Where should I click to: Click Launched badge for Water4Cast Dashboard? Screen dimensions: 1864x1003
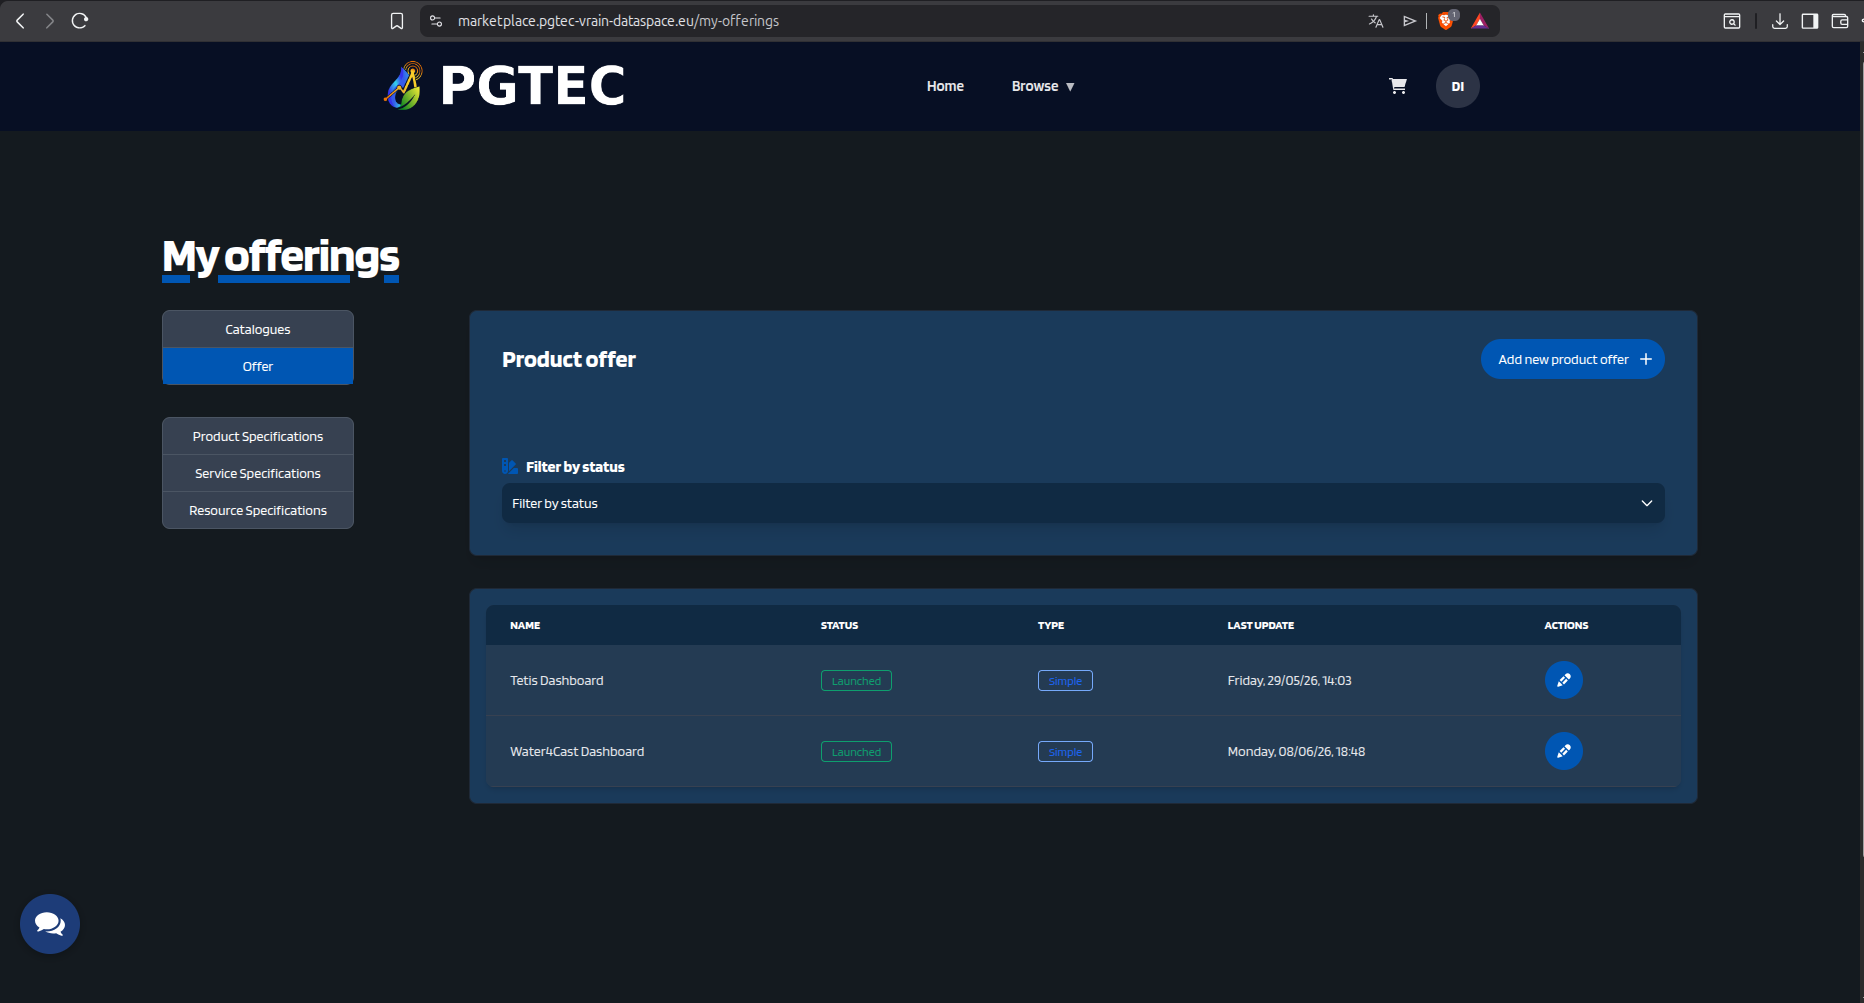tap(856, 751)
